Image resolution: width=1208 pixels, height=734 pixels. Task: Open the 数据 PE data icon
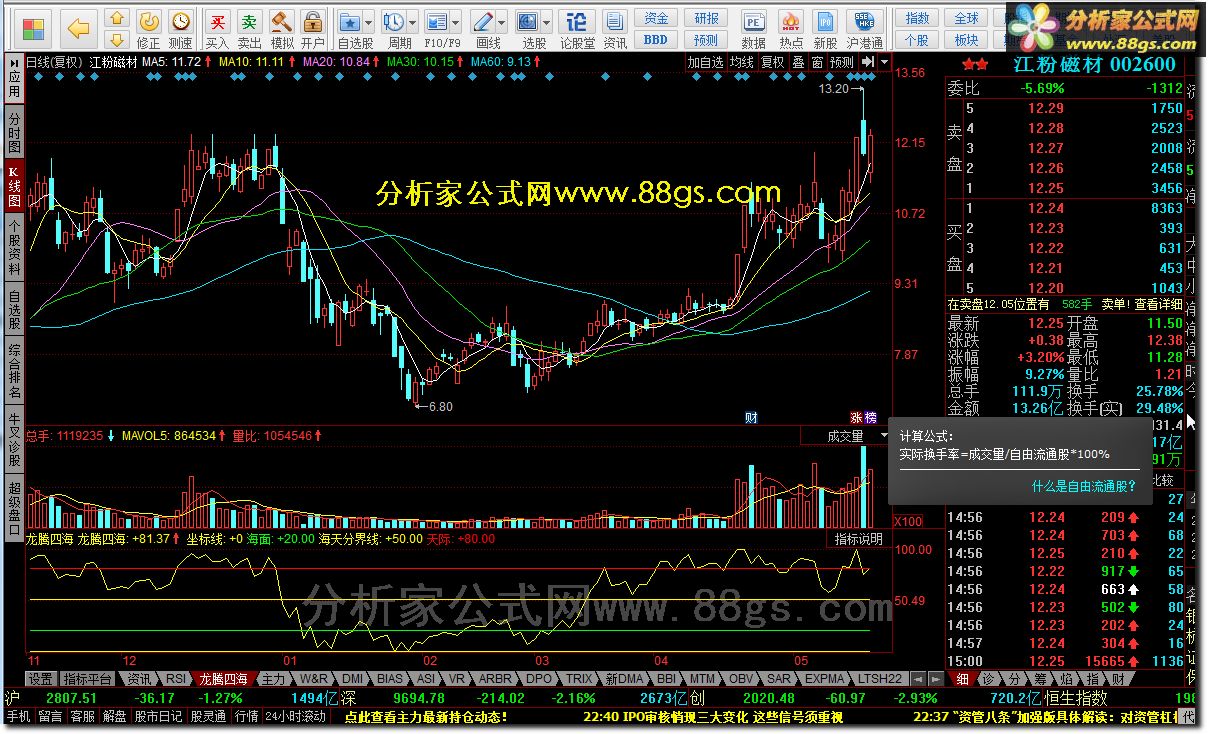(x=754, y=28)
